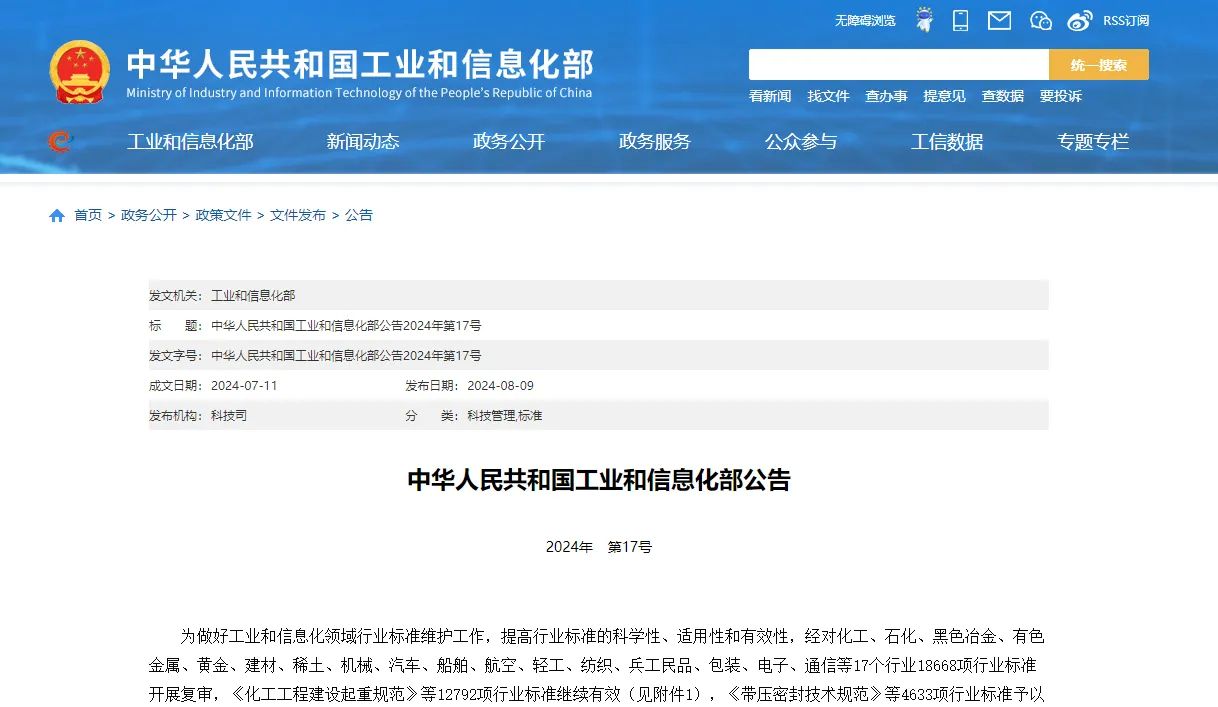Open 政务公开 navigation menu
The image size is (1218, 707).
point(509,142)
